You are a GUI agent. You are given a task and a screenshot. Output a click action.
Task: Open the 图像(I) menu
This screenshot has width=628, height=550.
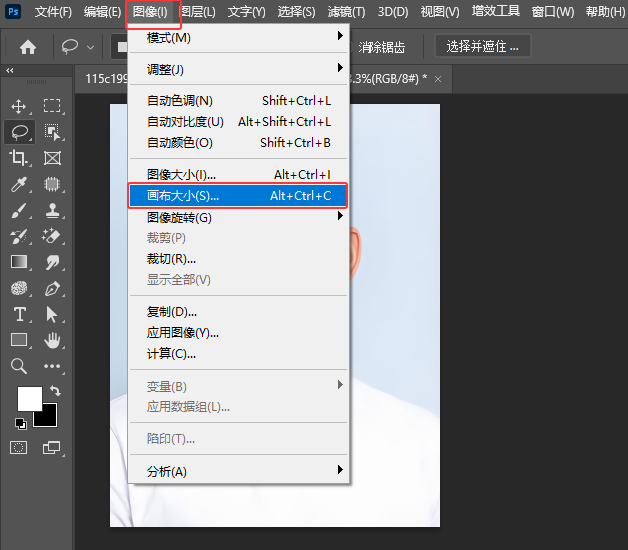pos(150,12)
